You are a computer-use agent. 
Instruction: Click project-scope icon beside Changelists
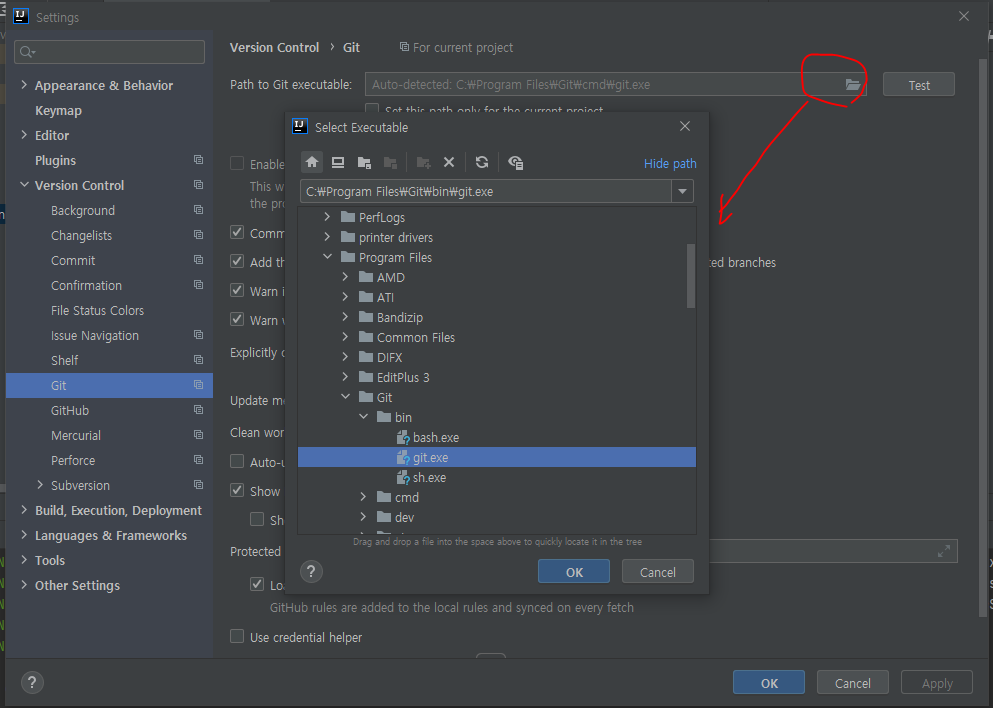pyautogui.click(x=198, y=235)
